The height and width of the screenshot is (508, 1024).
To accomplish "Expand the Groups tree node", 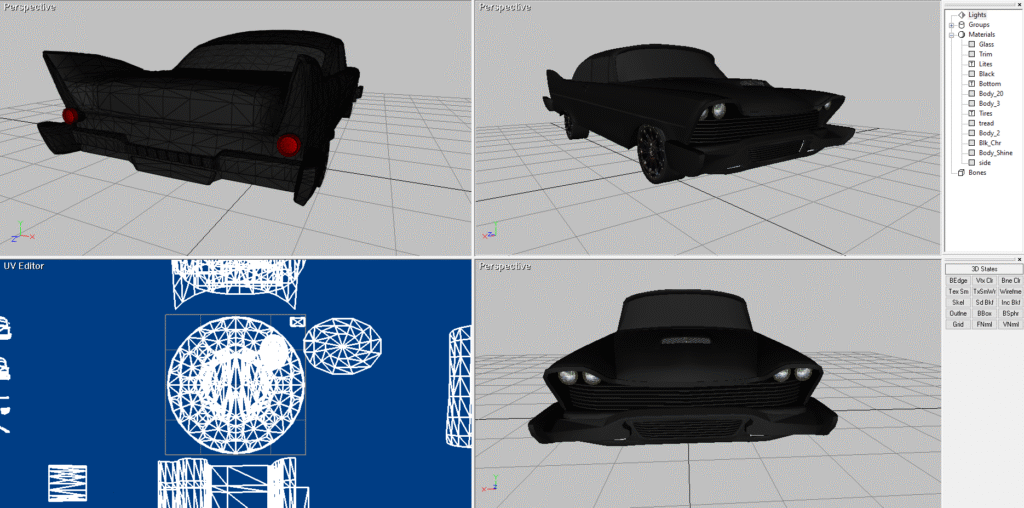I will 952,25.
